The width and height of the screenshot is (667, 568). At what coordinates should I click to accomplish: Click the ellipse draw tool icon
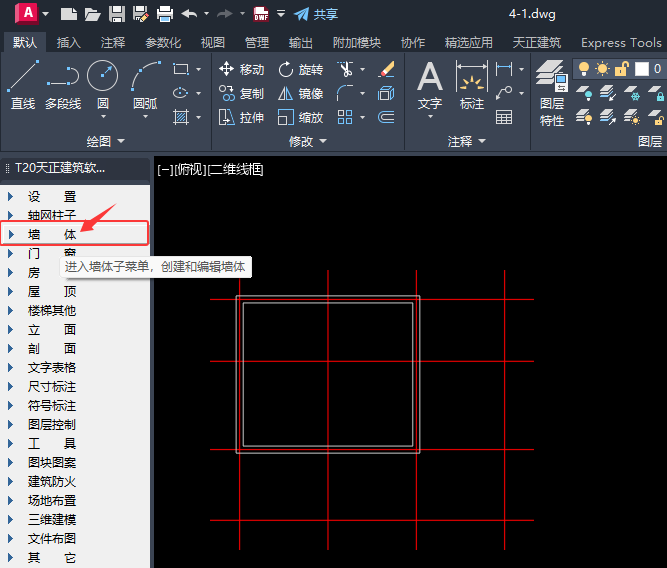[x=181, y=93]
